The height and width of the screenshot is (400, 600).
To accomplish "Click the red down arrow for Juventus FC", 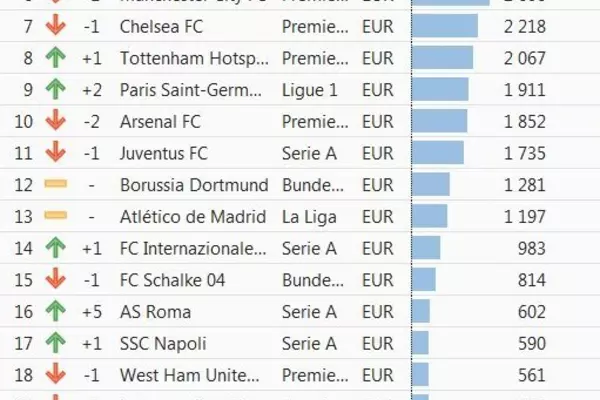I will (x=55, y=153).
